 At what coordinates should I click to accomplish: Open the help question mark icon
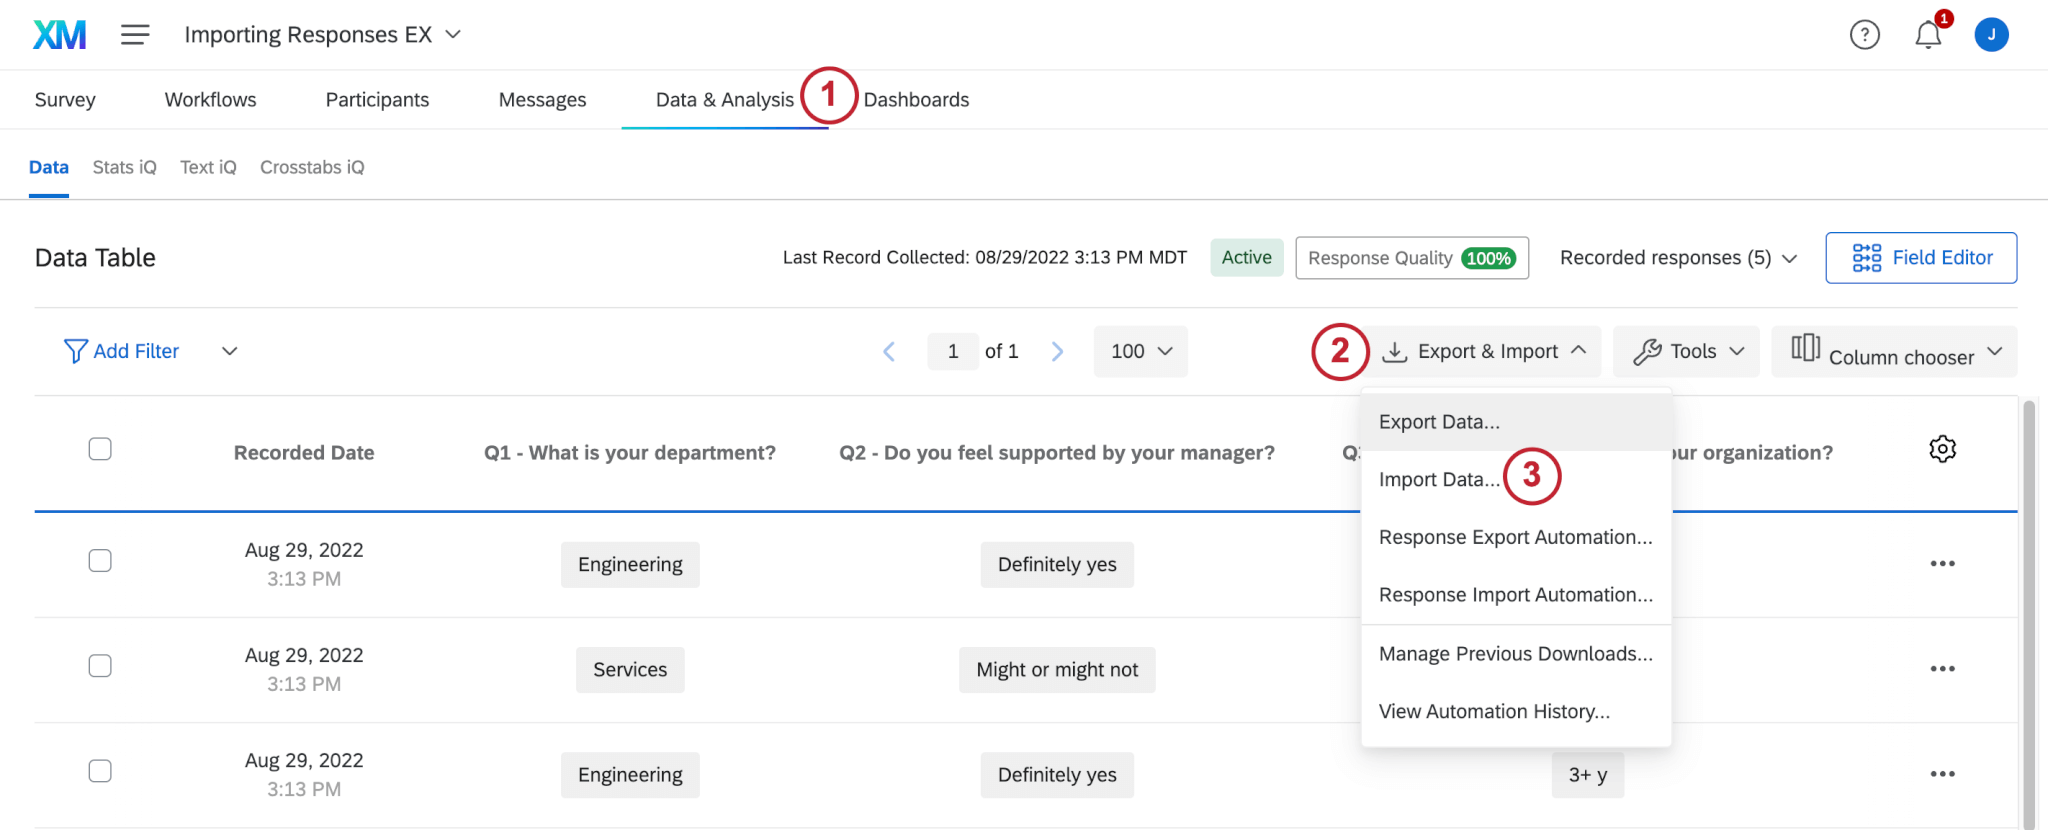click(x=1864, y=35)
